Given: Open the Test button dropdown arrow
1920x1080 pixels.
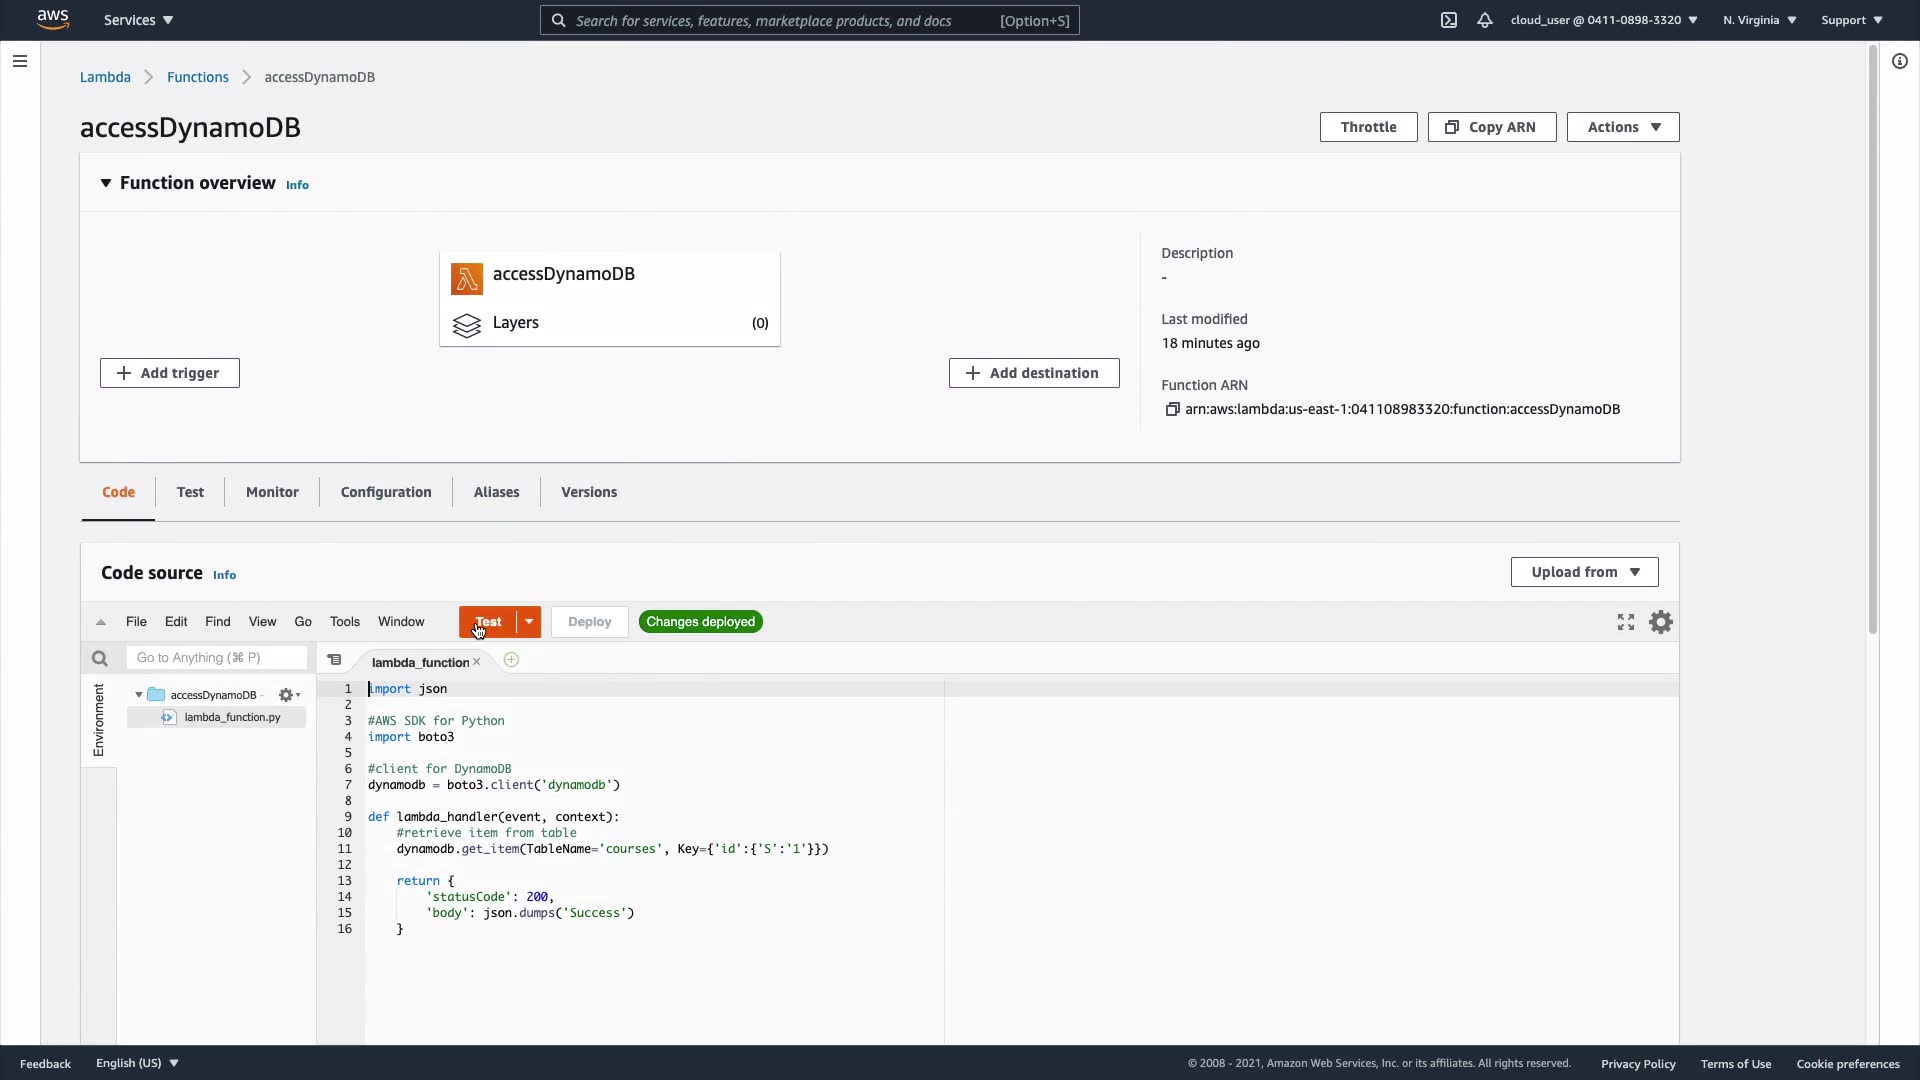Looking at the screenshot, I should [529, 622].
